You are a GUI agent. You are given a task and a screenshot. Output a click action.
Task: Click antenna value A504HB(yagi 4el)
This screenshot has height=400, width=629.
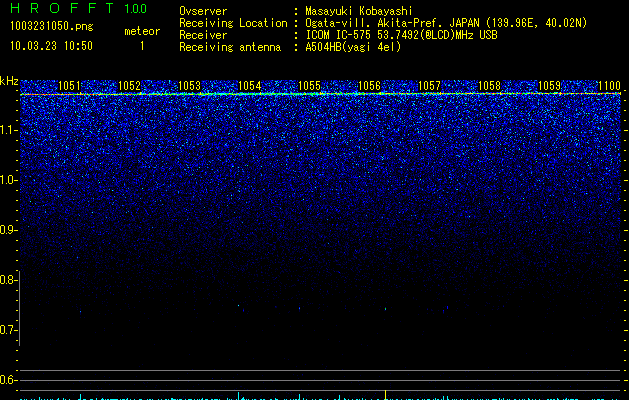click(x=353, y=47)
